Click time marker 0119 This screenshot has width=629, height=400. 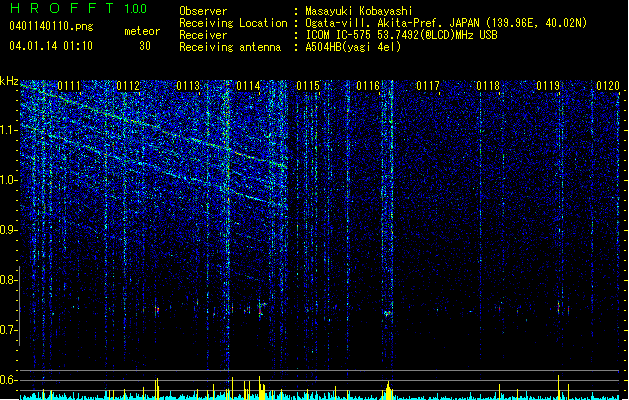coord(548,86)
